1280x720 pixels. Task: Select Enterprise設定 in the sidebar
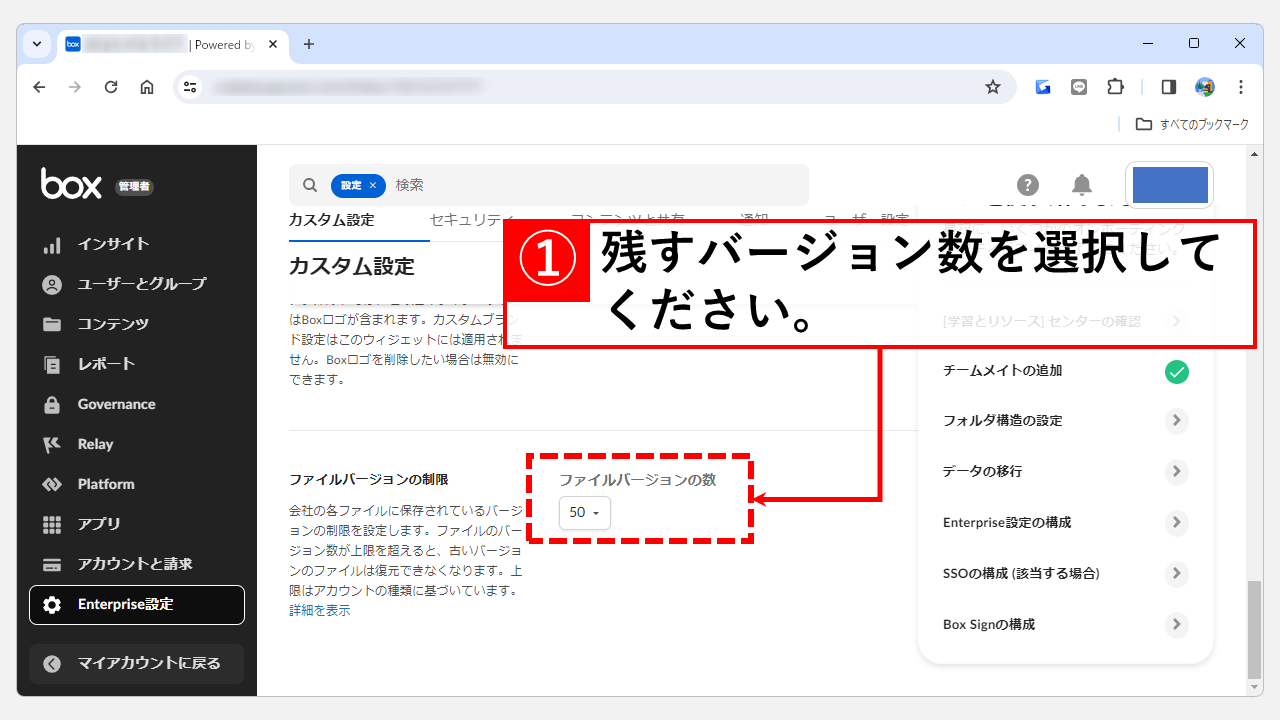[137, 605]
